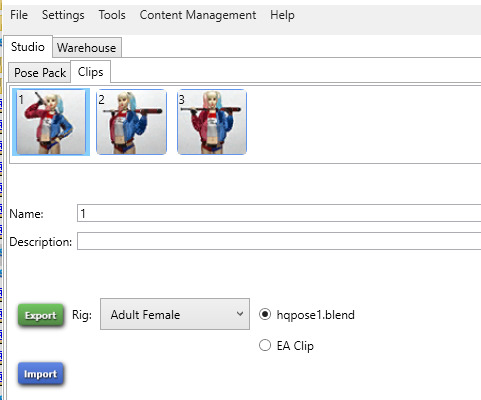The width and height of the screenshot is (481, 400).
Task: Open the Help menu
Action: [x=282, y=15]
